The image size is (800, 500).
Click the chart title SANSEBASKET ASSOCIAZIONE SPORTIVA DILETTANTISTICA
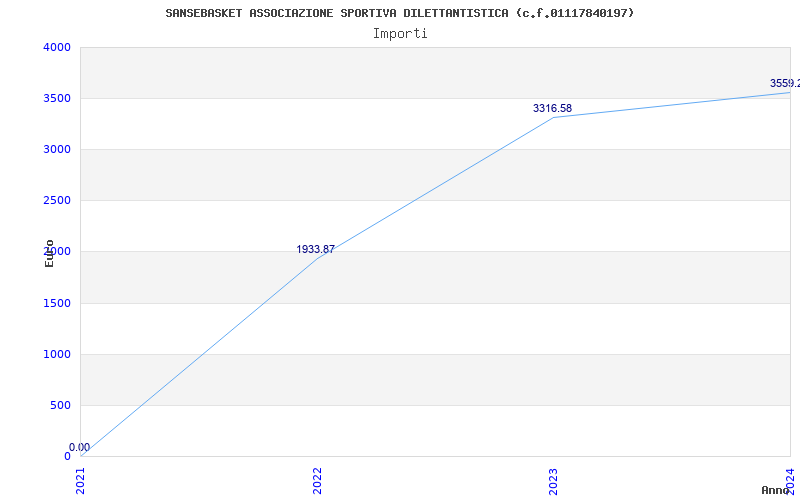tap(399, 13)
